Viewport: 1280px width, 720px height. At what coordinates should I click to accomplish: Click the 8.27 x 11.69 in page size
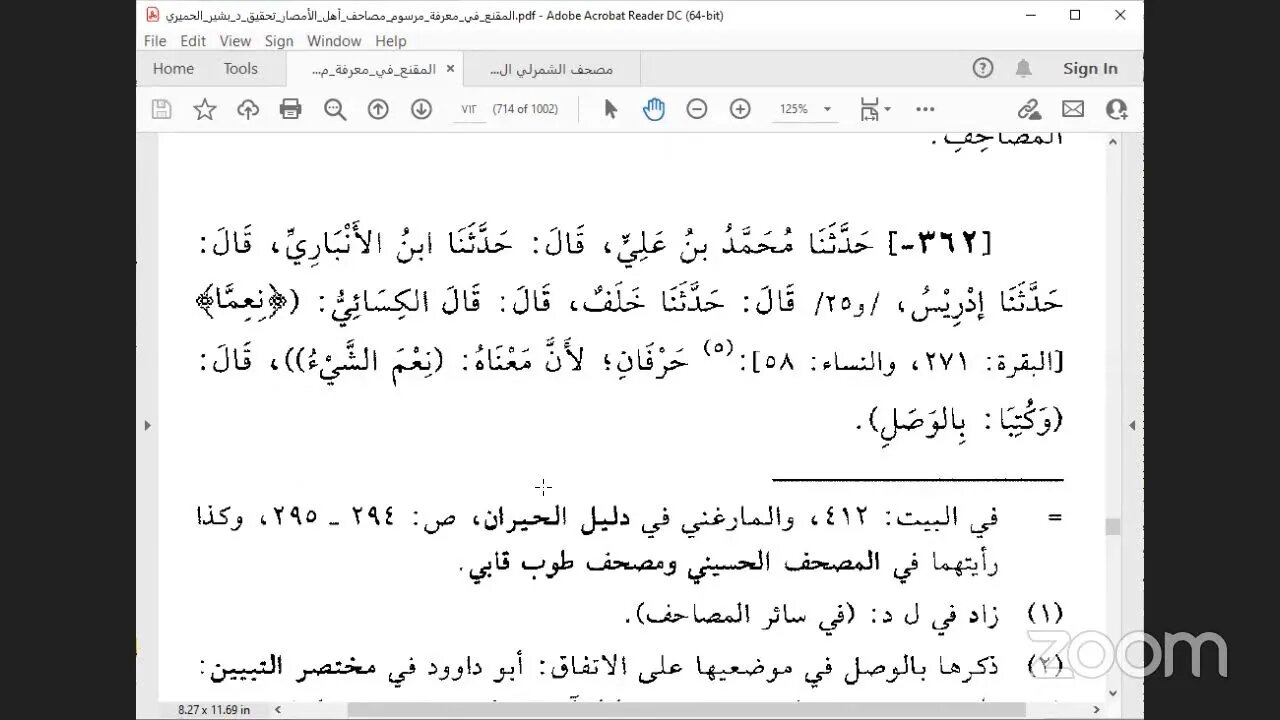click(214, 709)
